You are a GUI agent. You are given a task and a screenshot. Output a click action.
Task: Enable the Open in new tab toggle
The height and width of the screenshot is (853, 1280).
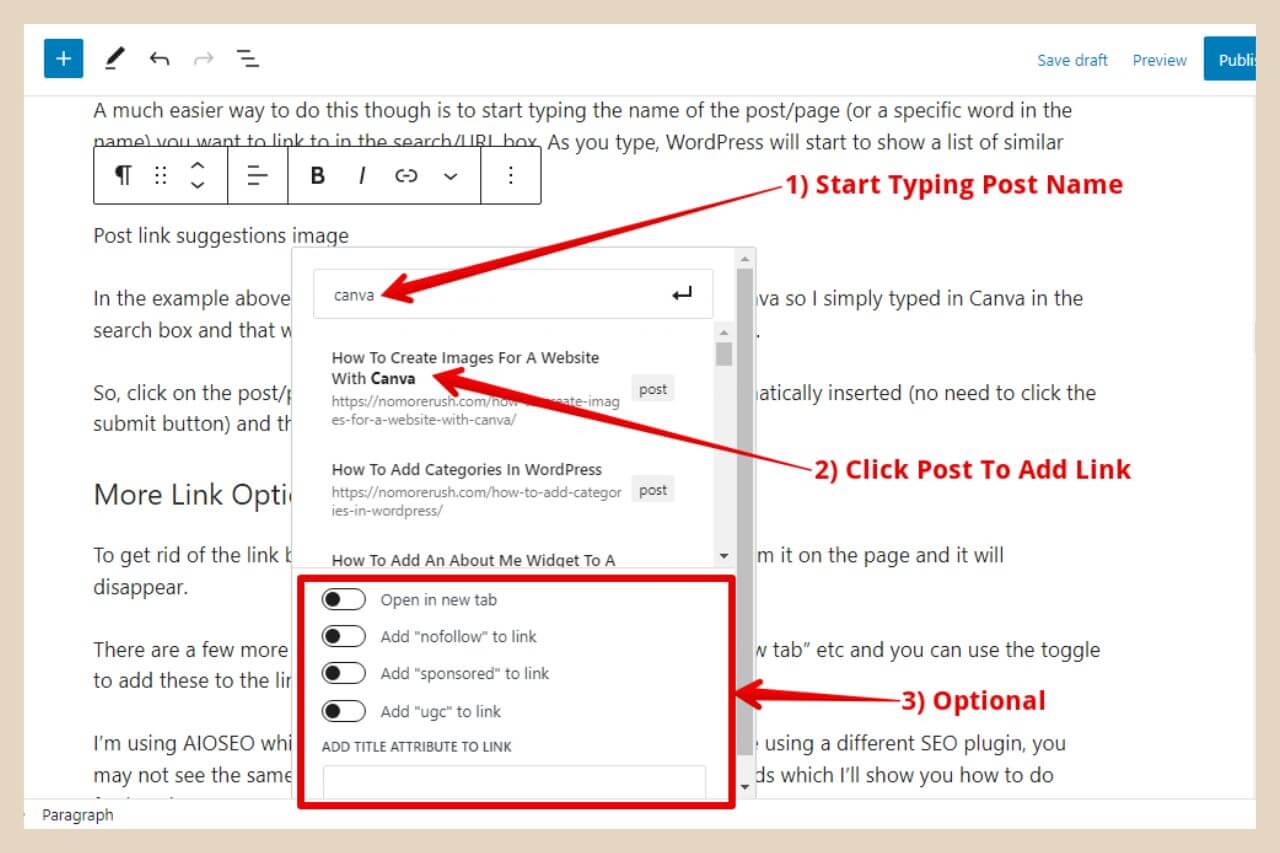(344, 598)
